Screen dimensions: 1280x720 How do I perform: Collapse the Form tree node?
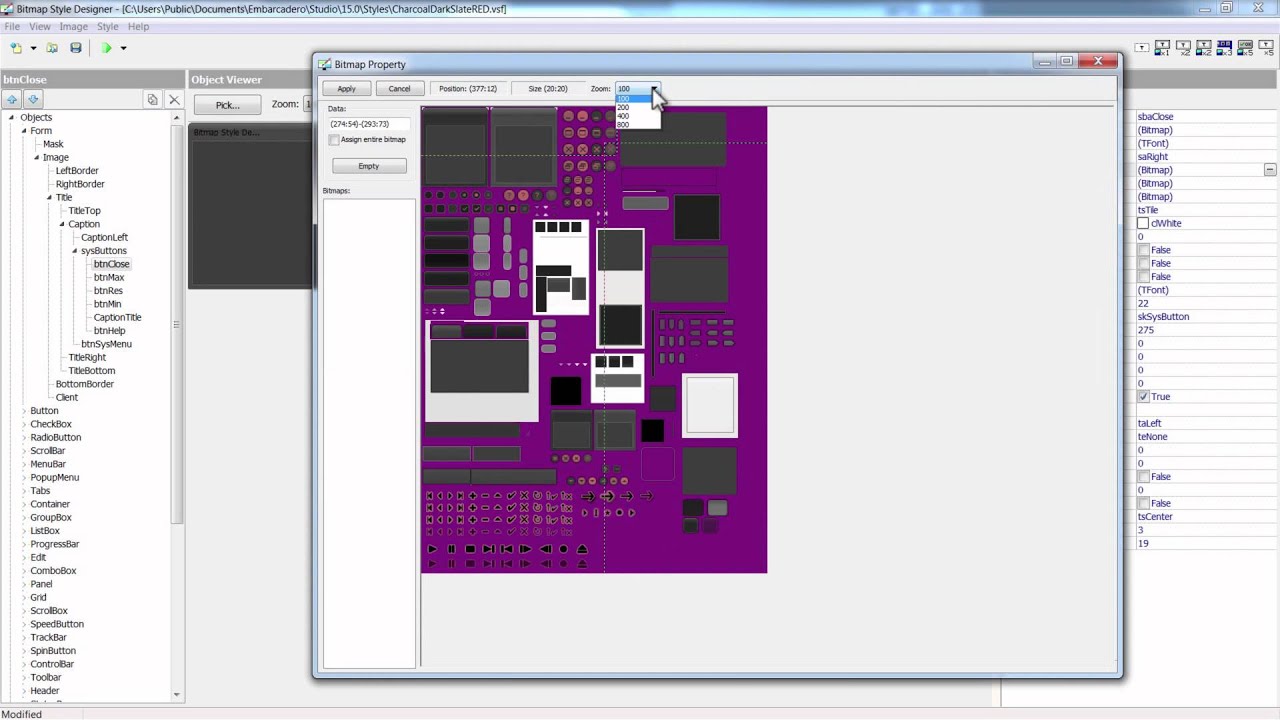coord(24,131)
